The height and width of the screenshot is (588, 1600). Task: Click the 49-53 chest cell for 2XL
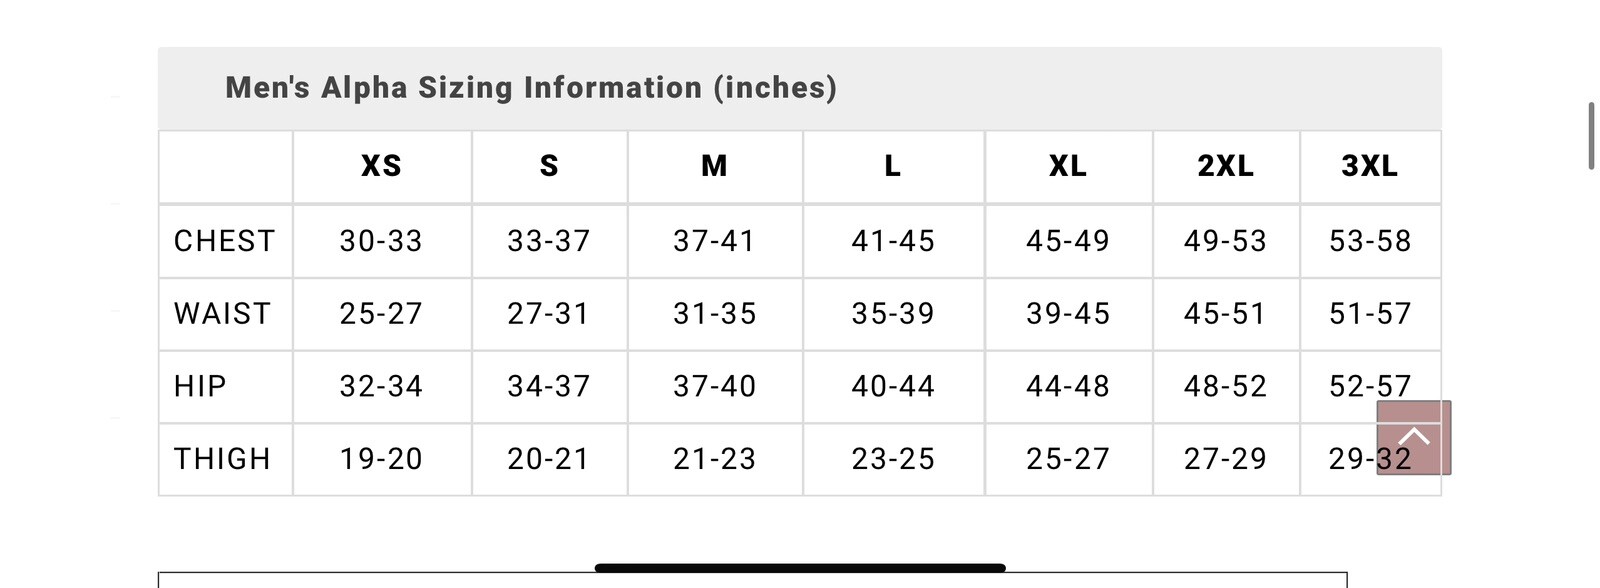click(x=1226, y=241)
